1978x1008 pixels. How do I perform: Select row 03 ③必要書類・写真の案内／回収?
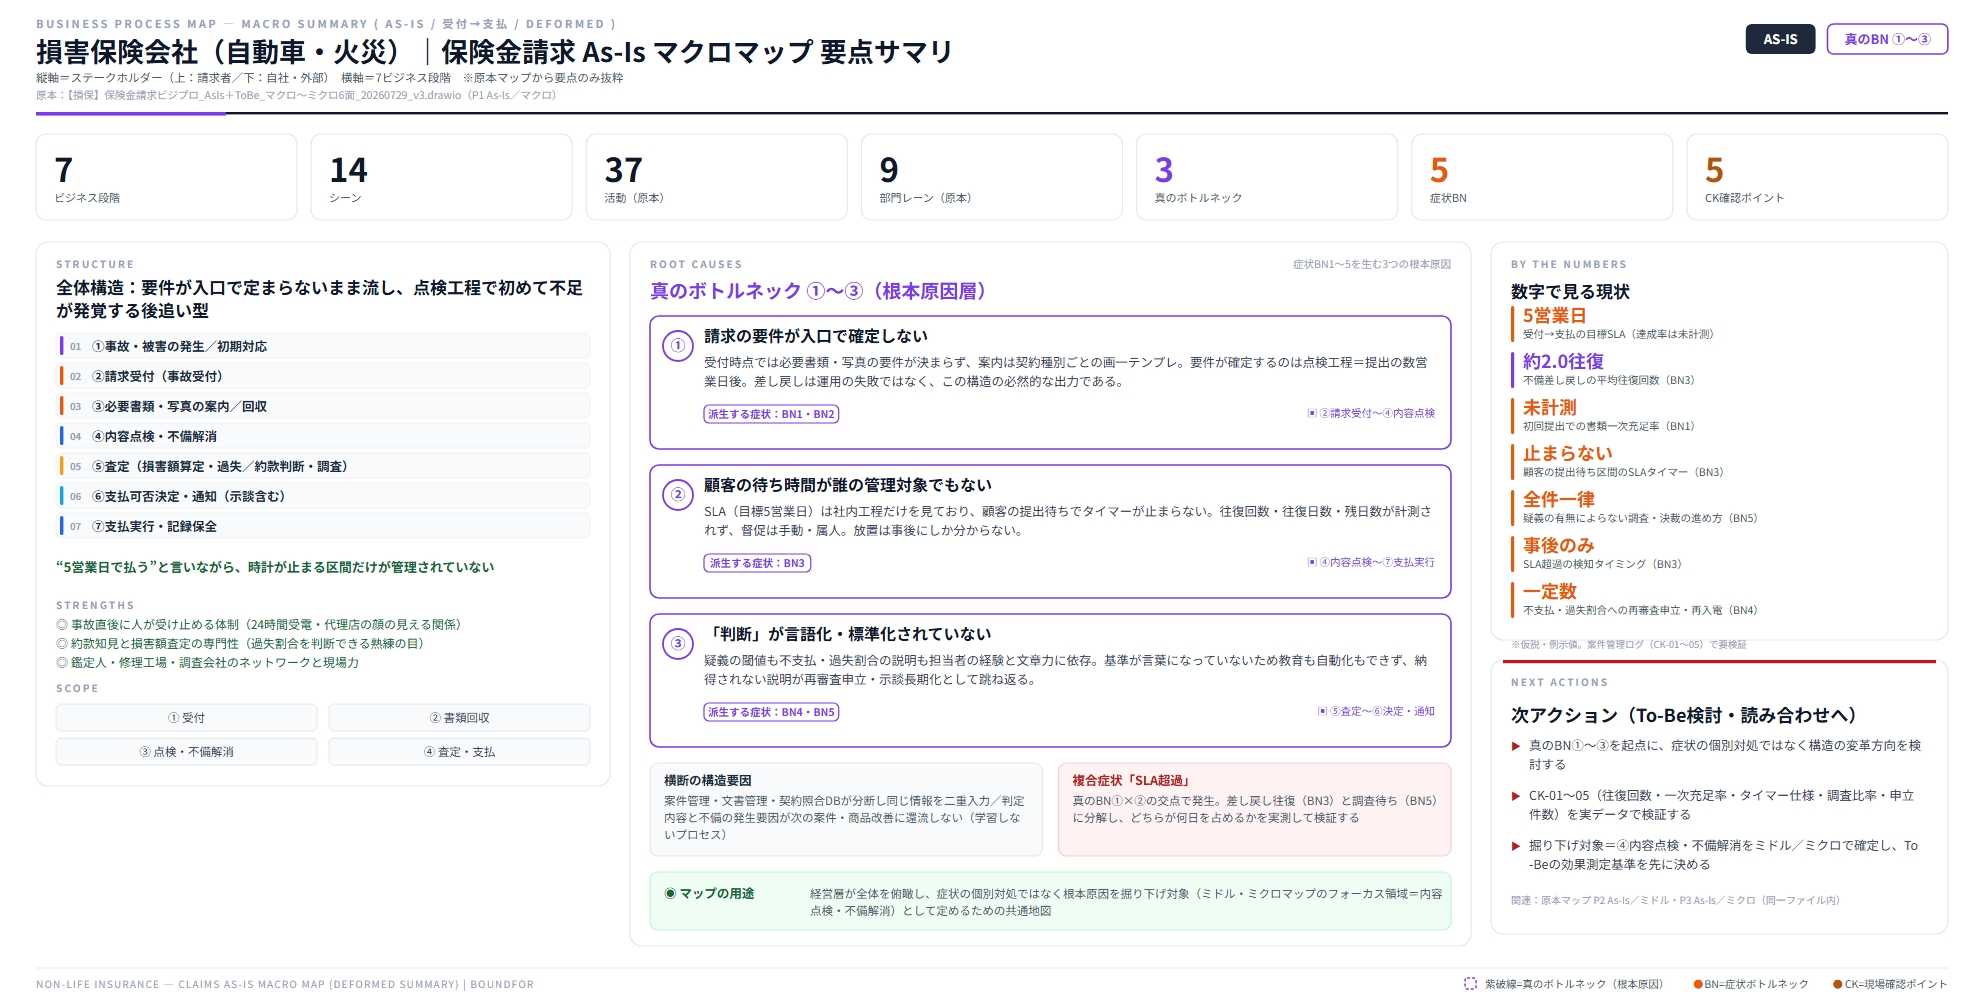click(325, 406)
